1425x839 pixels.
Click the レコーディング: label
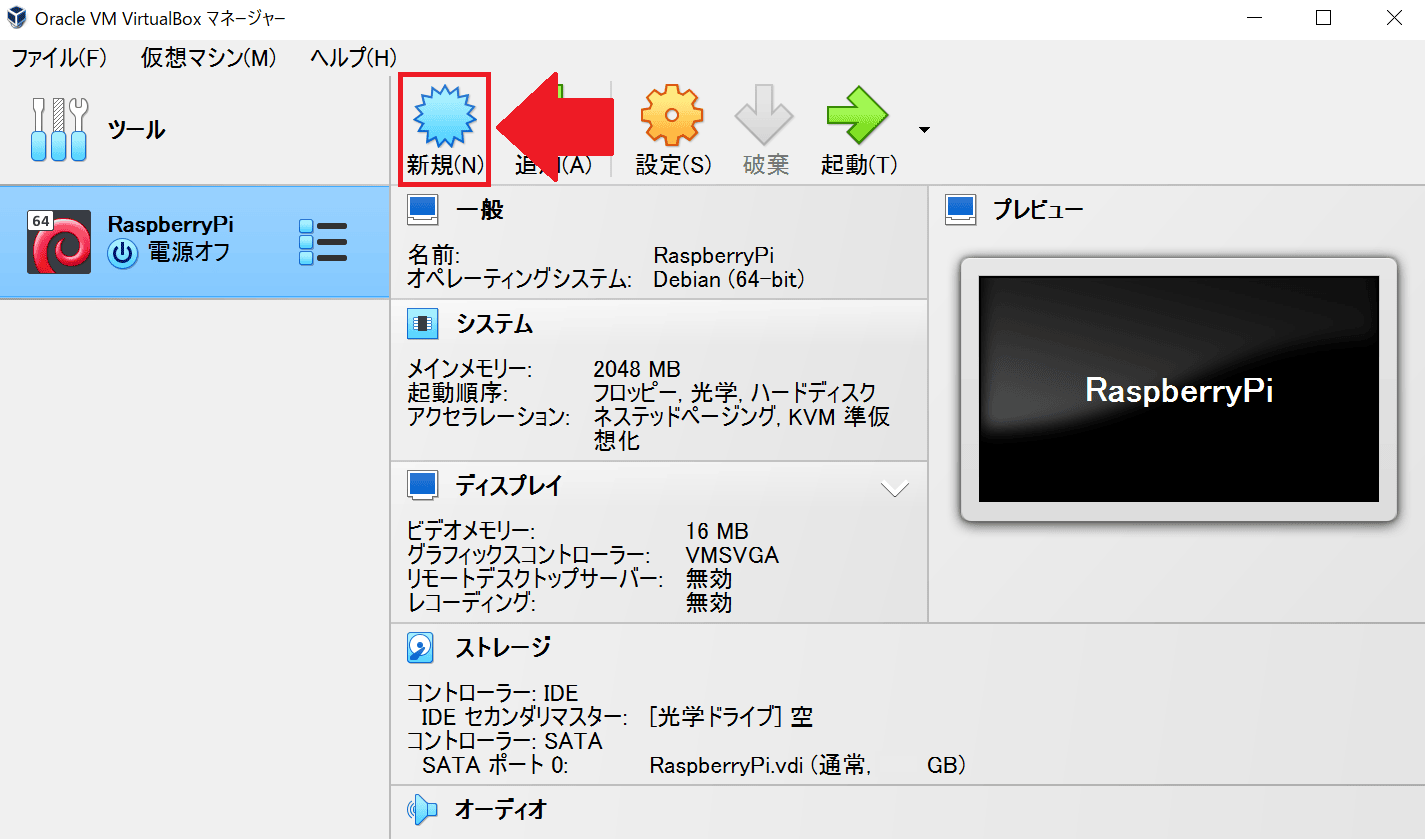point(471,603)
